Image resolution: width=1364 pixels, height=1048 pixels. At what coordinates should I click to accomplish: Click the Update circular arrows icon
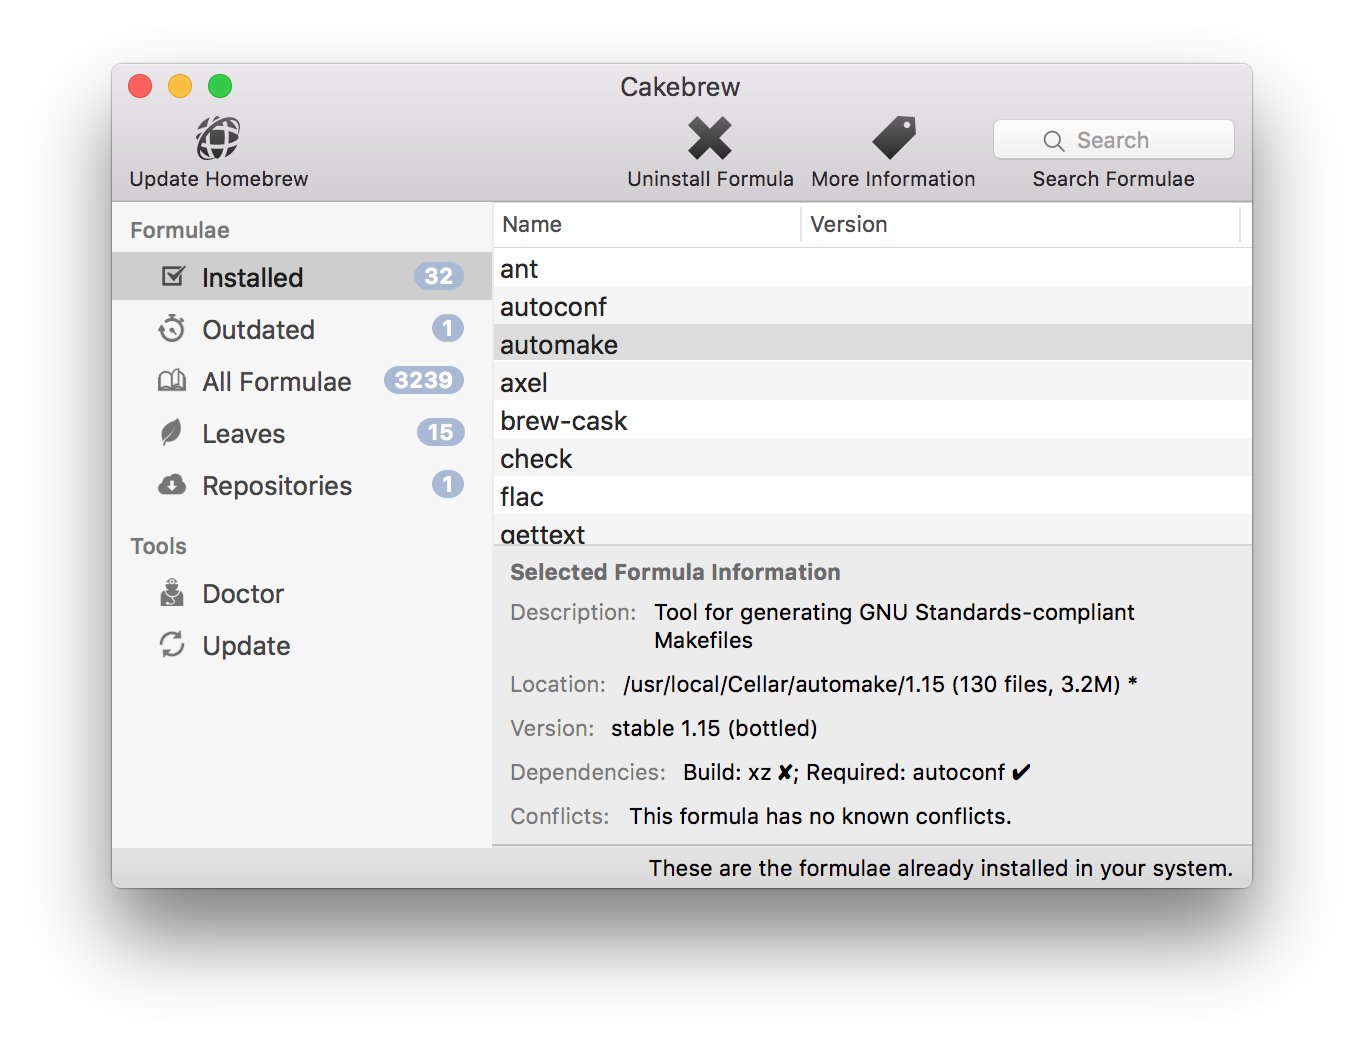point(172,644)
